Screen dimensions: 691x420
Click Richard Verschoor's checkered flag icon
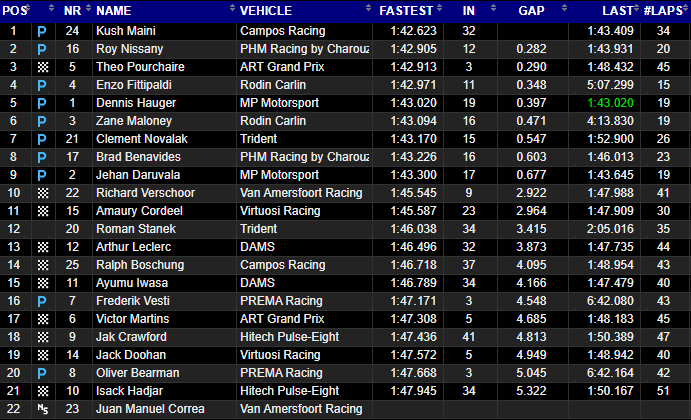(43, 193)
